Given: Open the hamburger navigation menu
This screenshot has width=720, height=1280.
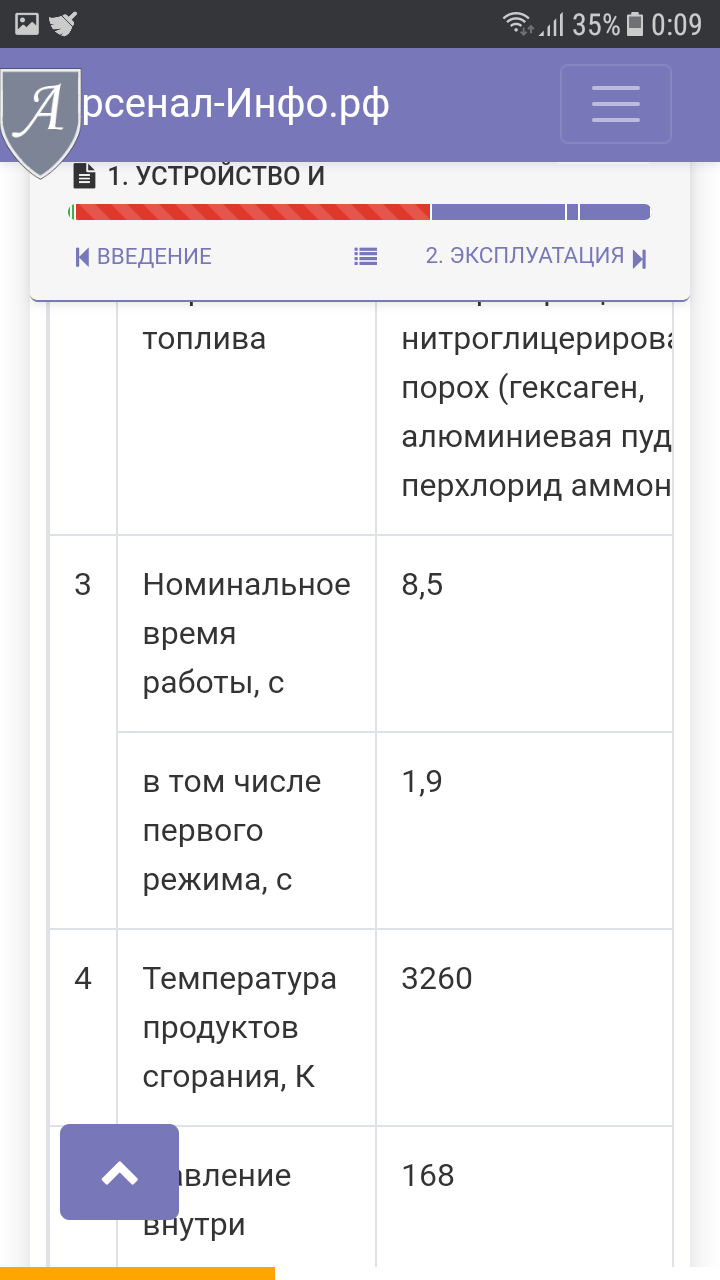Looking at the screenshot, I should pyautogui.click(x=615, y=104).
